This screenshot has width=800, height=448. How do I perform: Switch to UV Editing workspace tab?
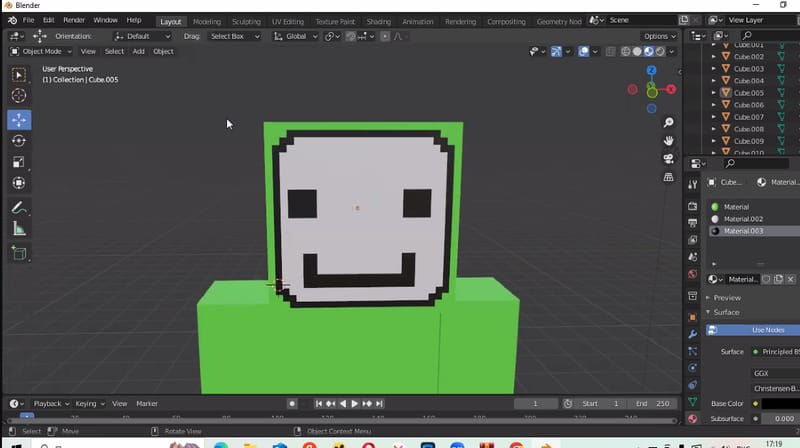[288, 21]
